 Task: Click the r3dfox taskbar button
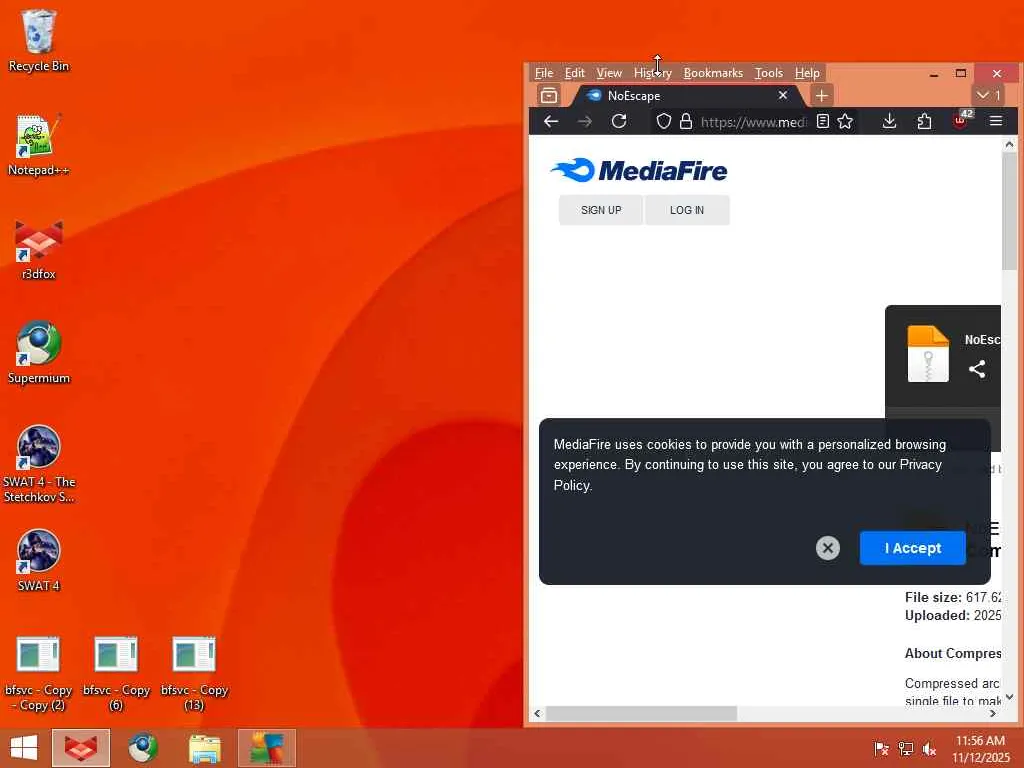[81, 748]
